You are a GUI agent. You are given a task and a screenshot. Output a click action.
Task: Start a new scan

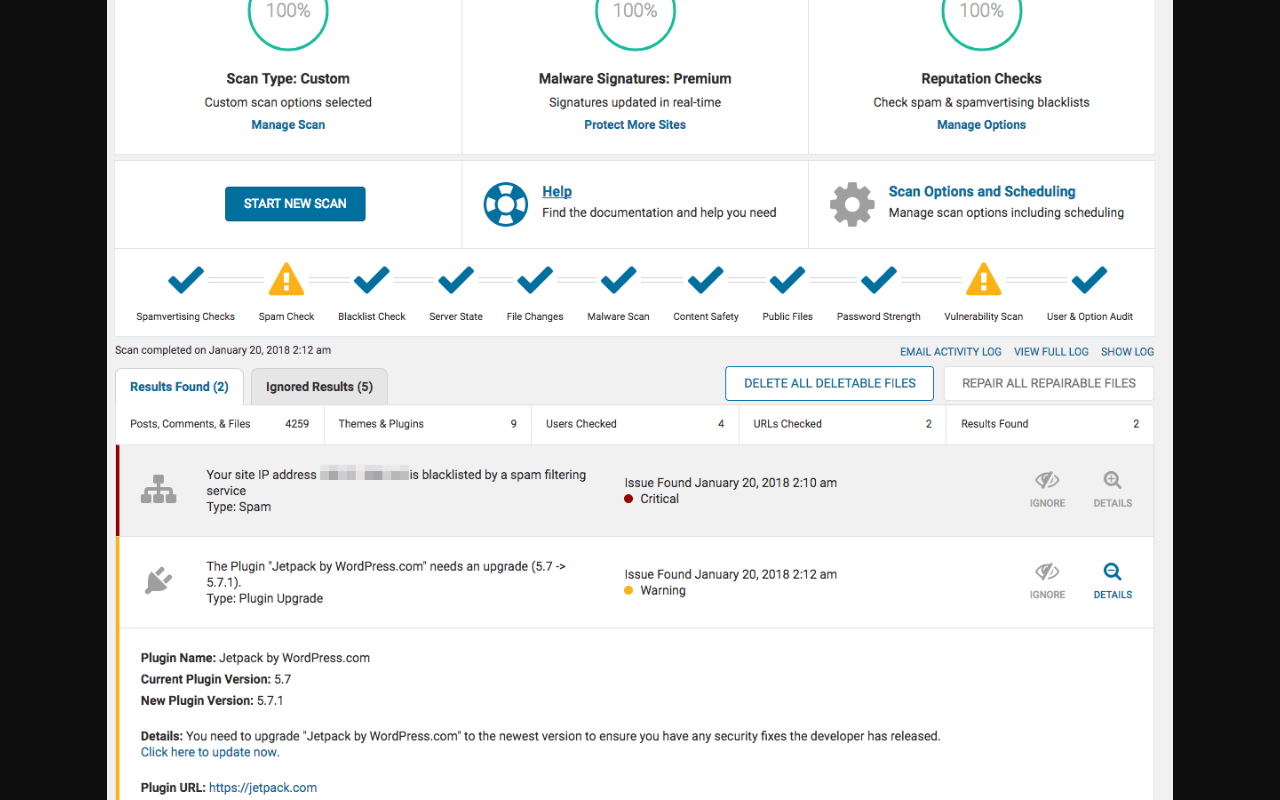pos(295,204)
